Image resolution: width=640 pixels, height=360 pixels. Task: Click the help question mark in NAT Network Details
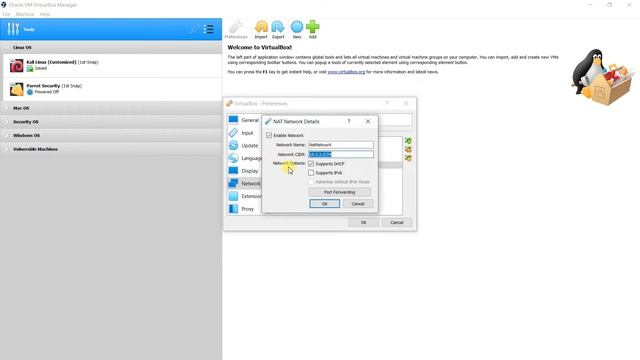[x=349, y=121]
